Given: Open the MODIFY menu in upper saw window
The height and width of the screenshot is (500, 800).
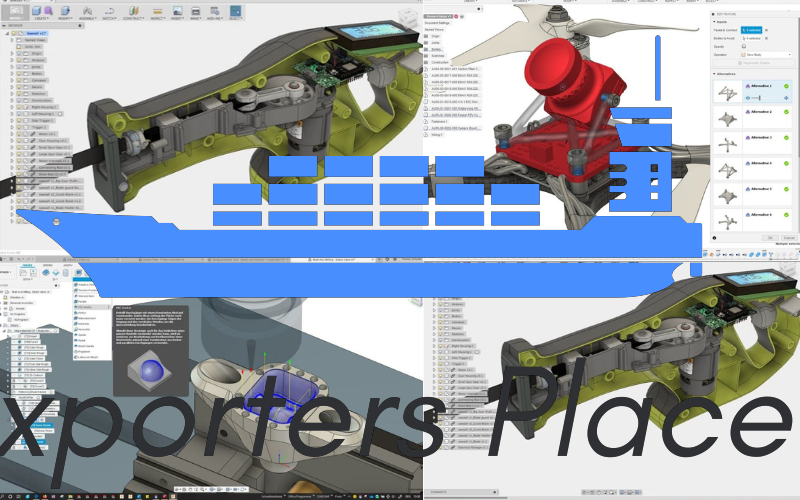Looking at the screenshot, I should point(65,18).
